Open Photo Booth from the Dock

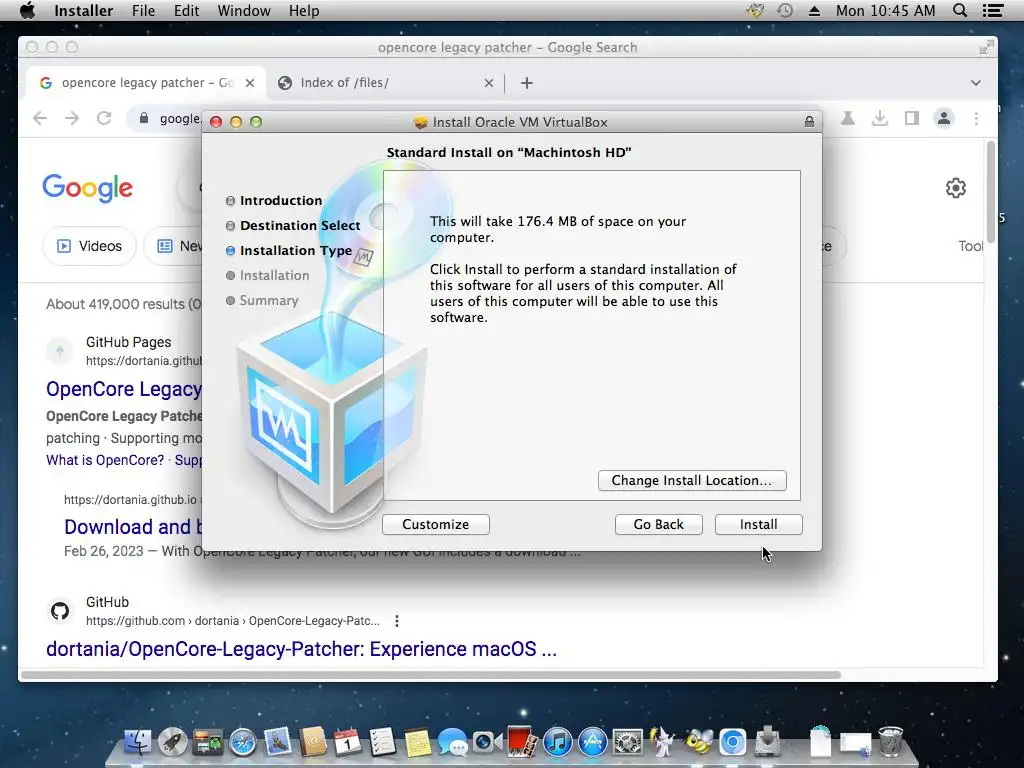(x=522, y=742)
